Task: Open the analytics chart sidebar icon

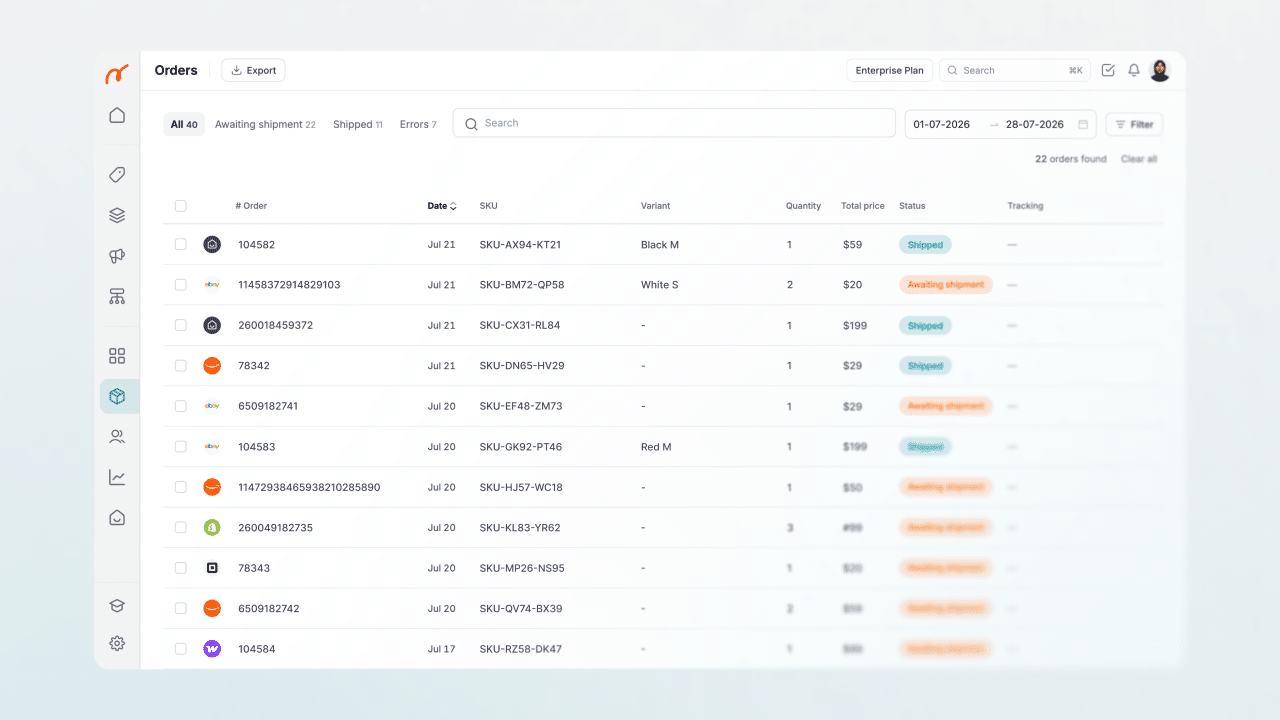Action: [117, 477]
